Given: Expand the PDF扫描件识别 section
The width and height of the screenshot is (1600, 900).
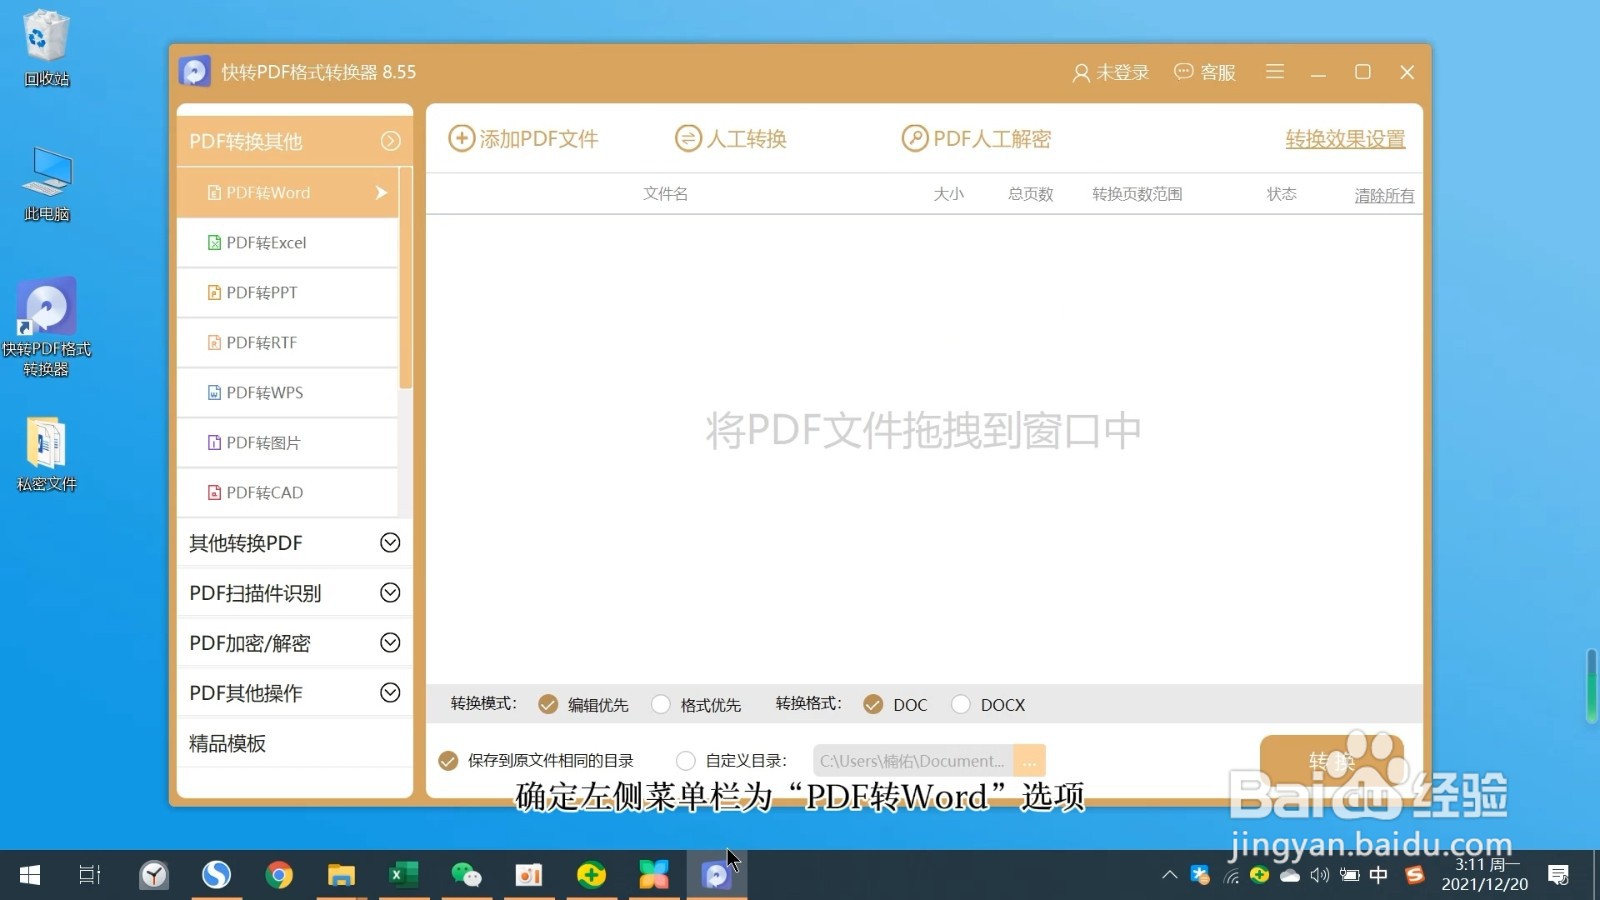Looking at the screenshot, I should 390,592.
